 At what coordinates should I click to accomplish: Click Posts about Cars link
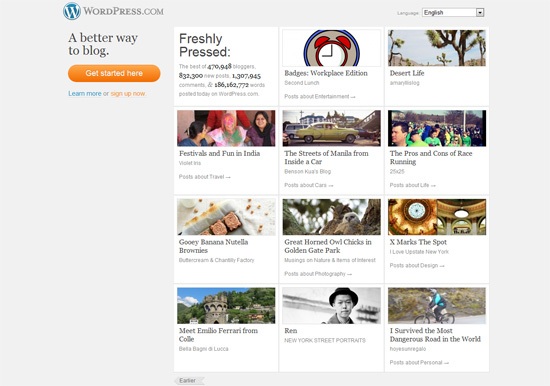pos(309,185)
